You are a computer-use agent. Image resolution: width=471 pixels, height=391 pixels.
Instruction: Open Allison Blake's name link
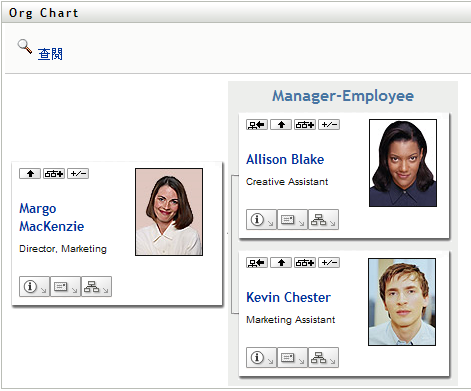[x=285, y=159]
